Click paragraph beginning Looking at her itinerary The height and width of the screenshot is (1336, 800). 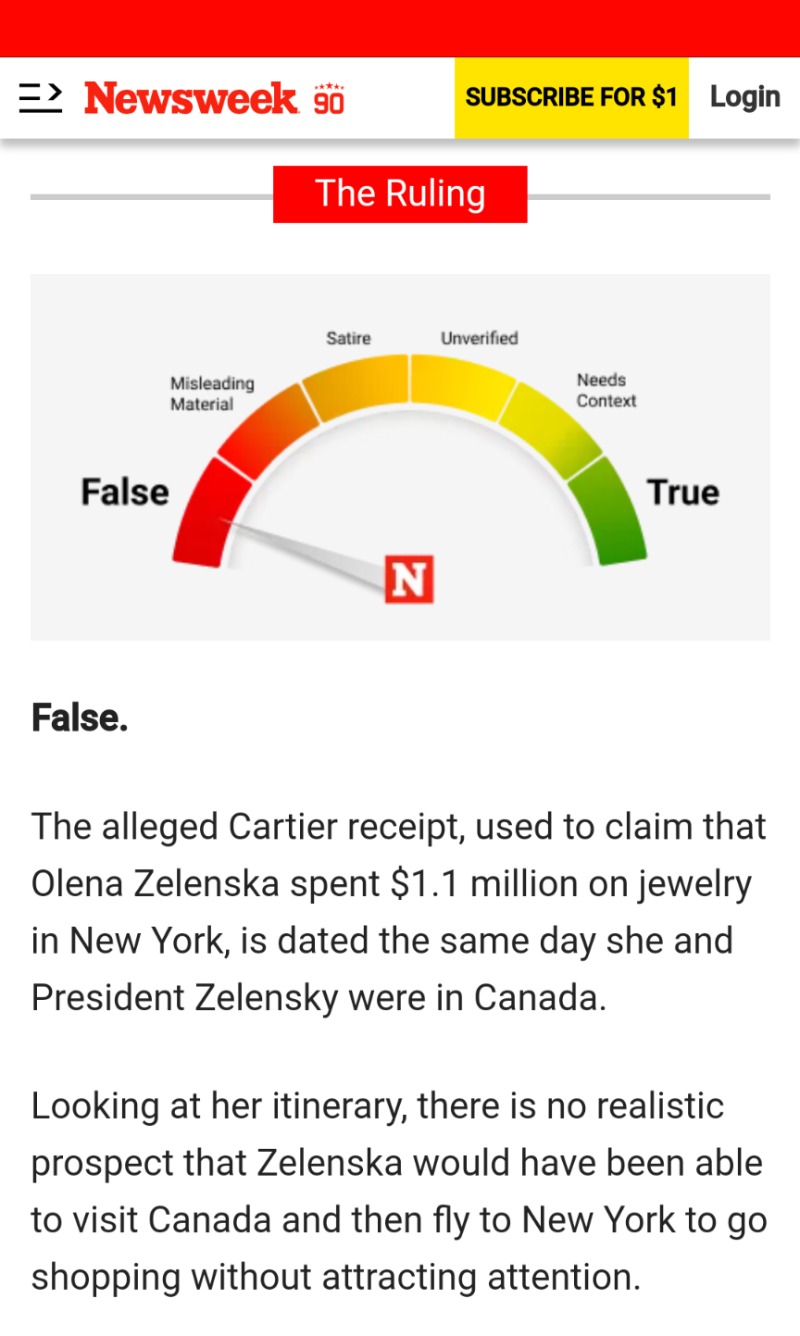click(x=399, y=1191)
